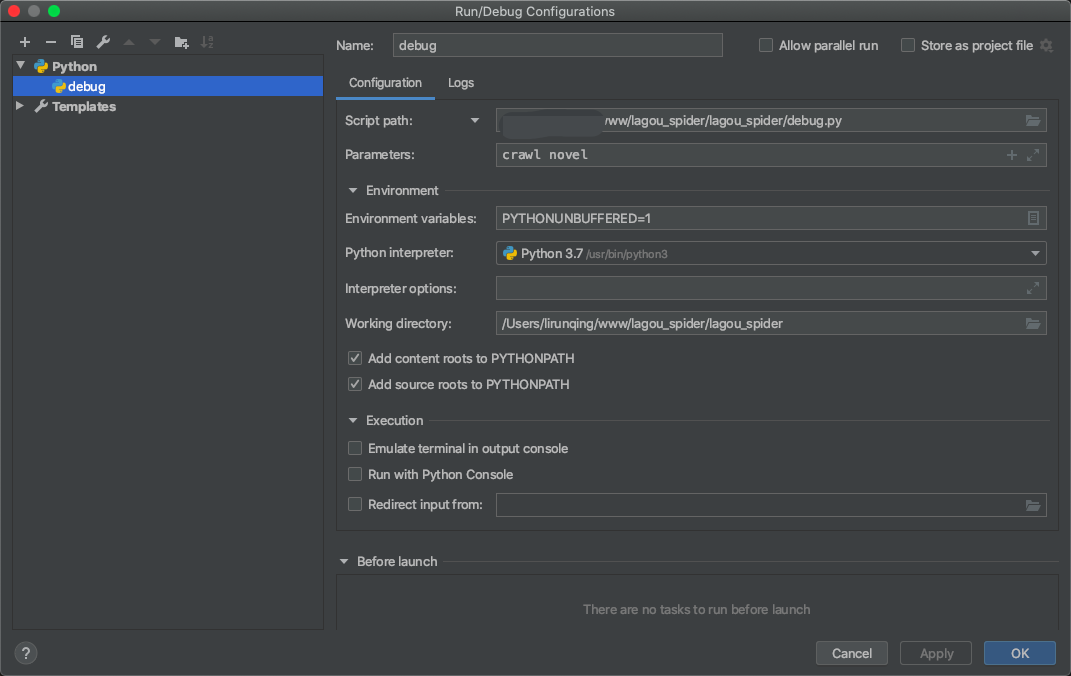Click the Cancel button
This screenshot has width=1071, height=676.
[851, 653]
